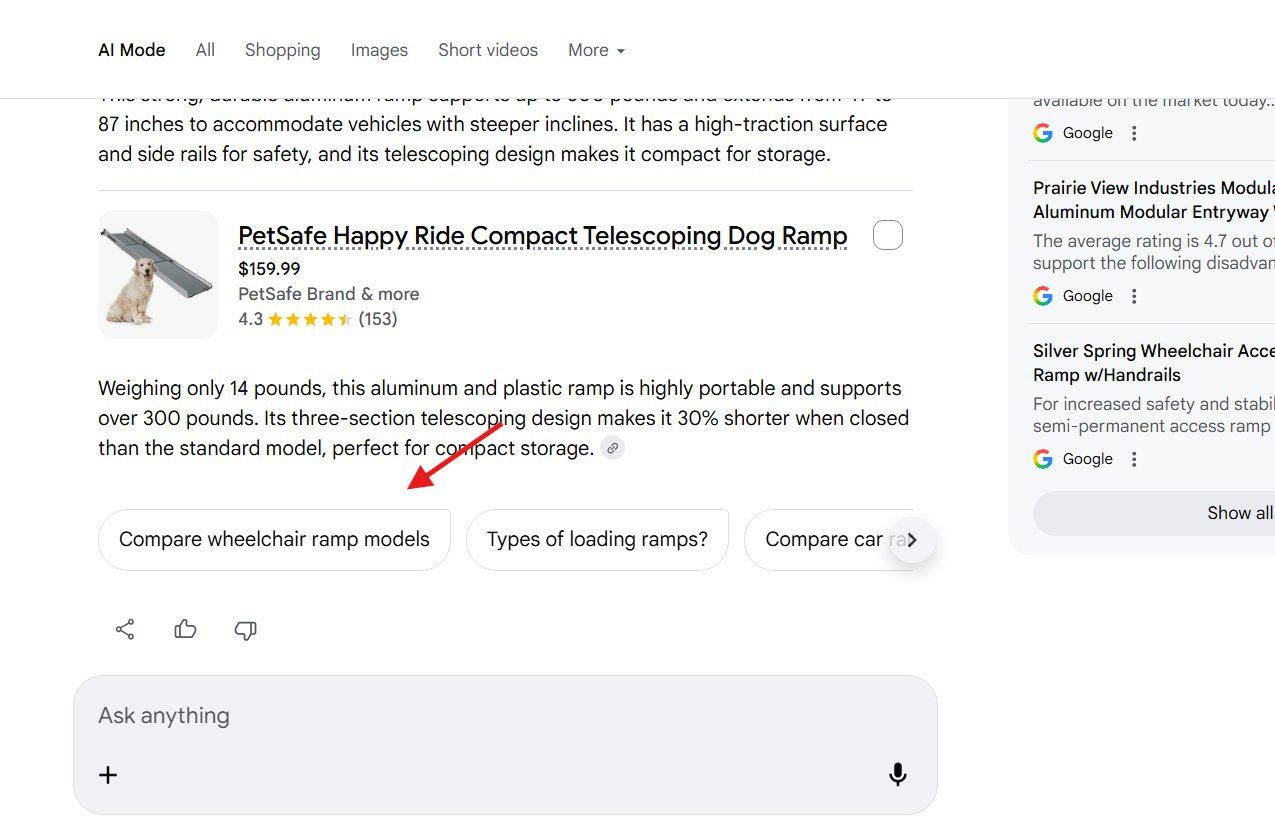This screenshot has width=1275, height=836.
Task: Switch to the Shopping tab
Action: (x=282, y=50)
